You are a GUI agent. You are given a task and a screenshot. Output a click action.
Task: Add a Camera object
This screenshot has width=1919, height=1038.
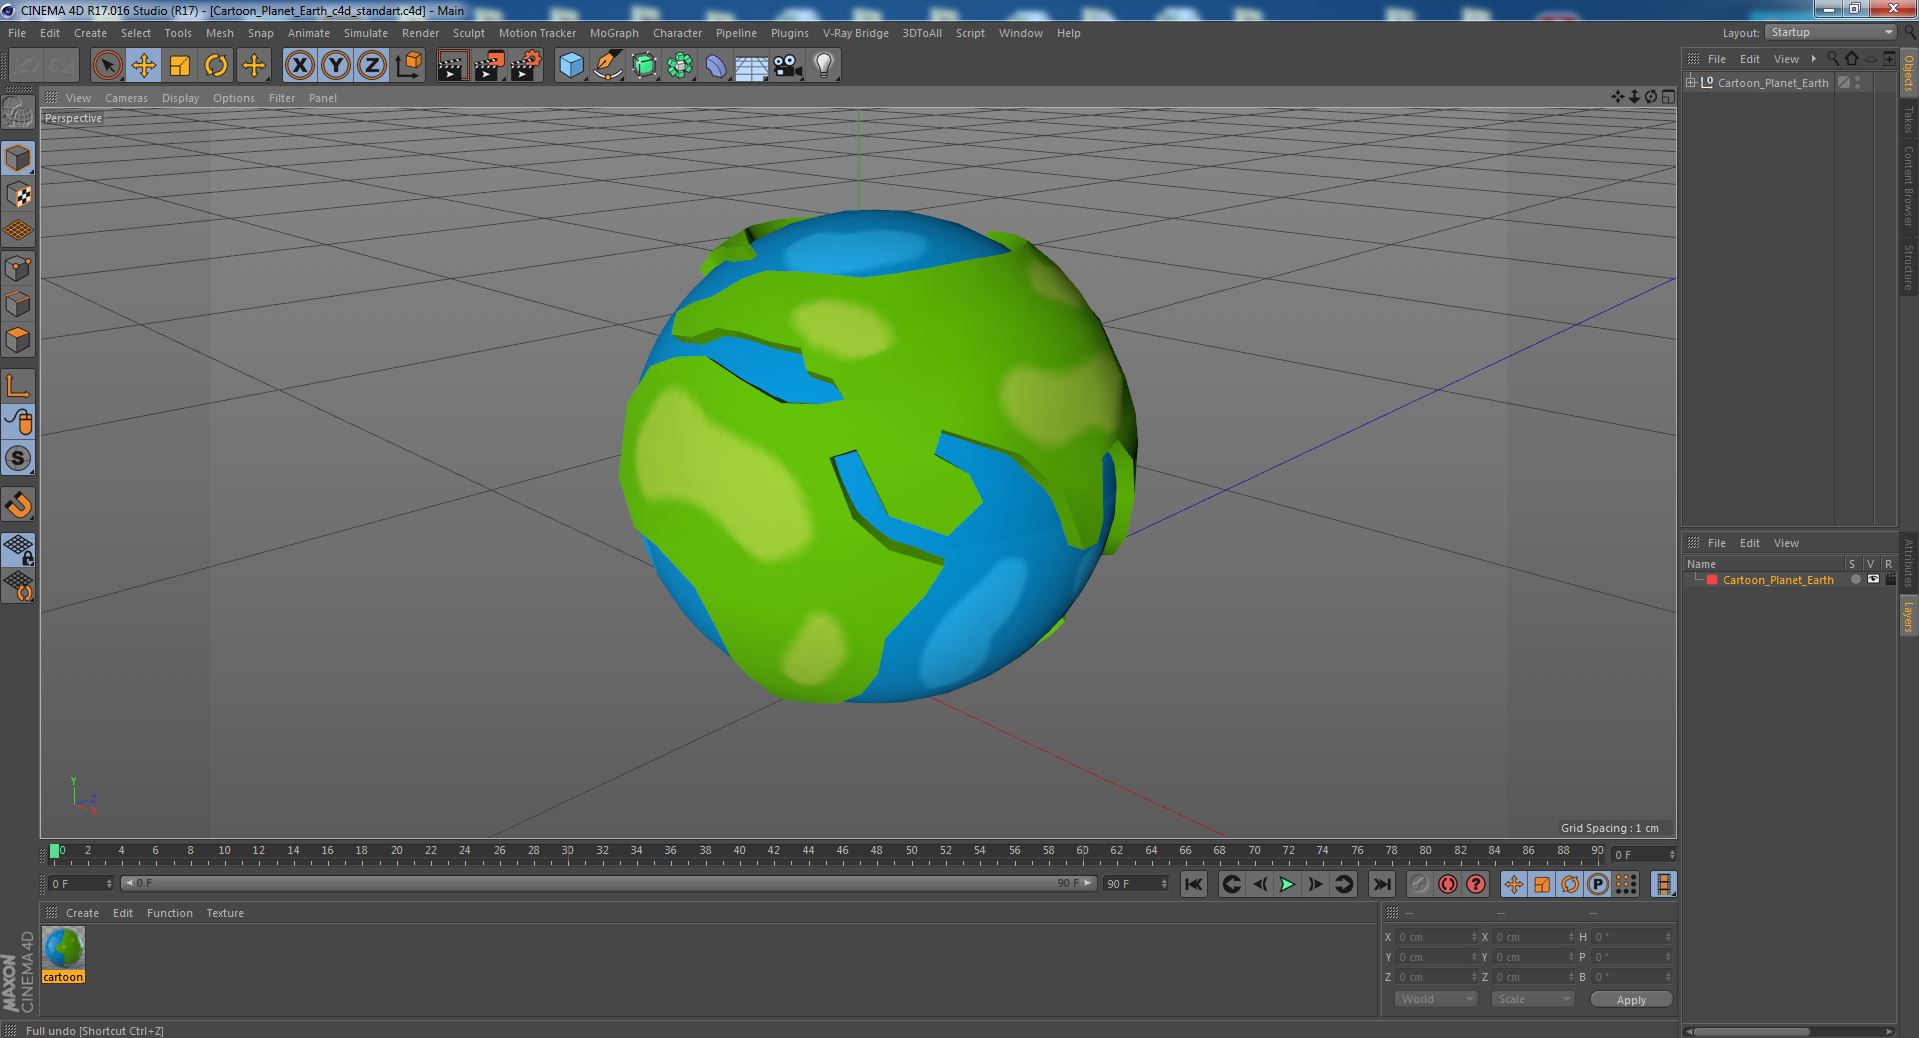[x=788, y=66]
